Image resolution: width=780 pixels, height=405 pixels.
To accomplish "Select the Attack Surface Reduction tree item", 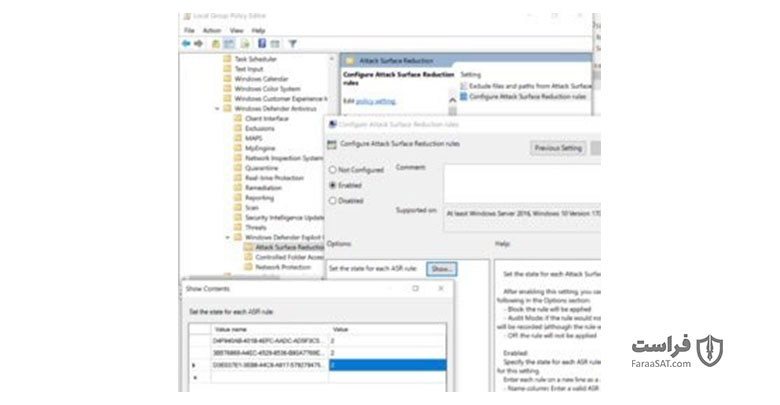I will 289,247.
